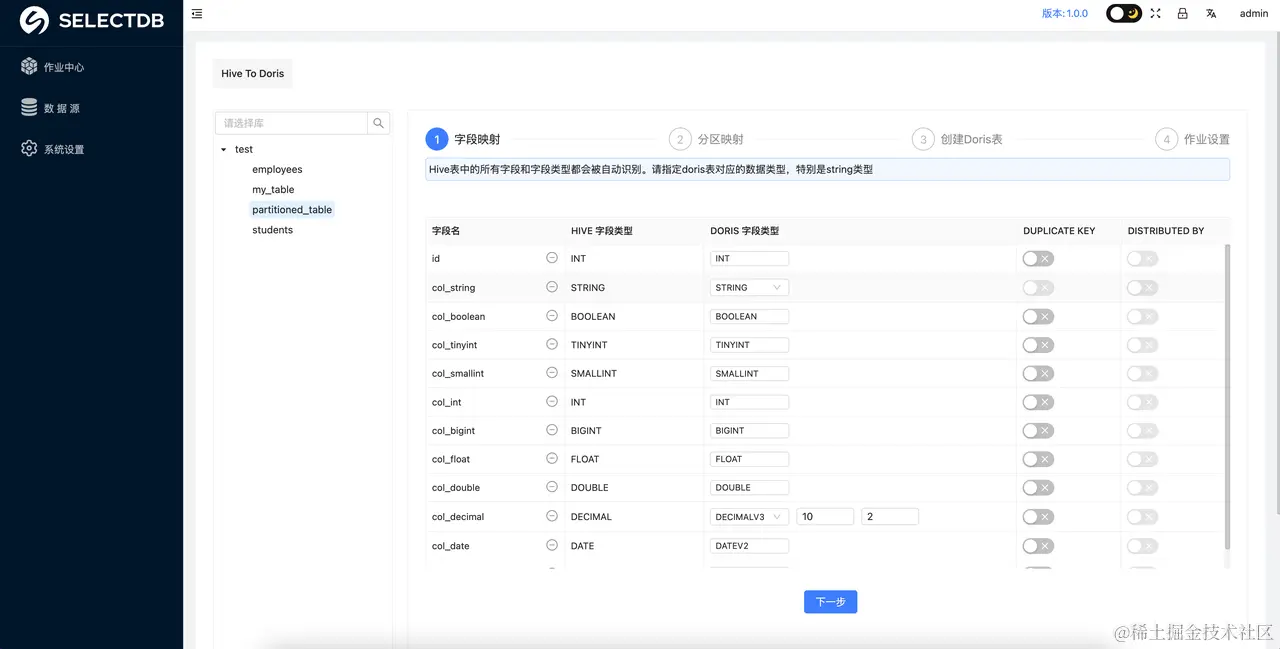Click the DISTRIBUTED BY column header
Screen dimensions: 1280x649
click(x=1166, y=231)
